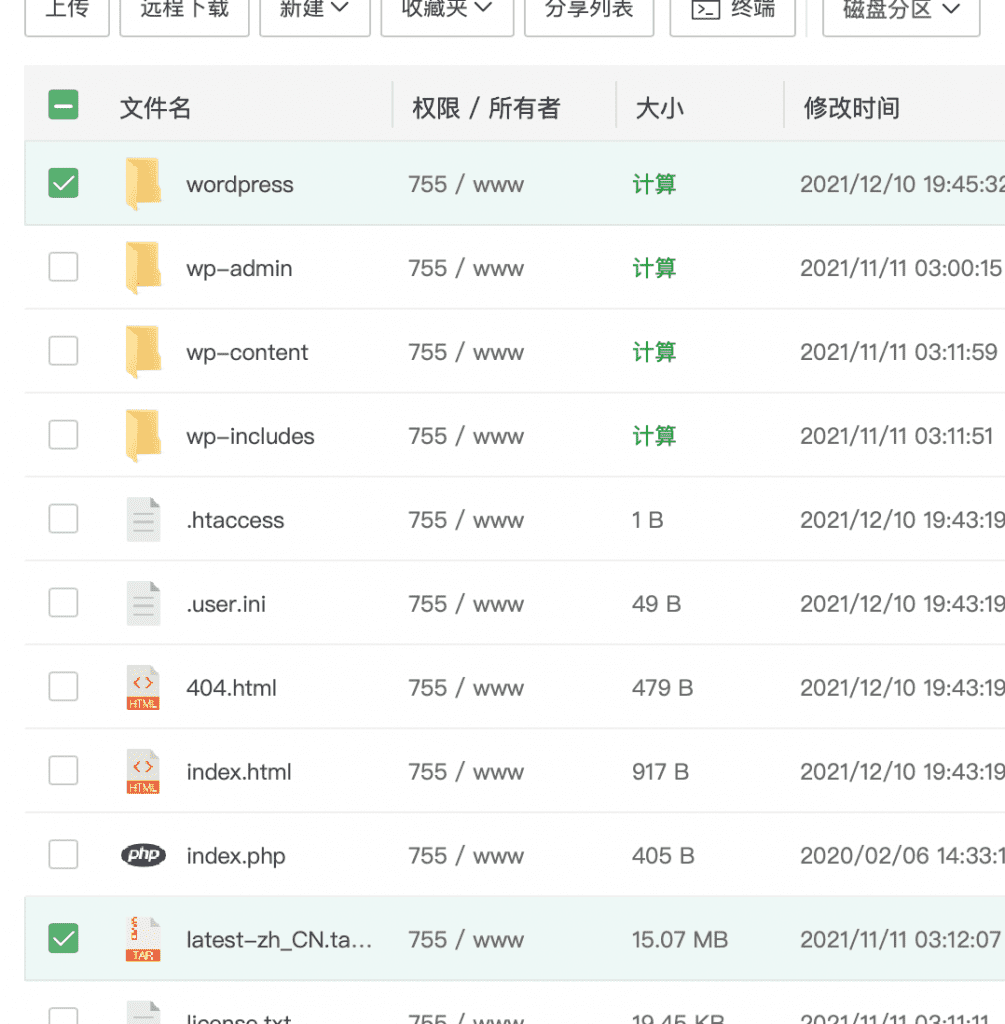
Task: Toggle the select-all checkbox in header
Action: click(63, 104)
